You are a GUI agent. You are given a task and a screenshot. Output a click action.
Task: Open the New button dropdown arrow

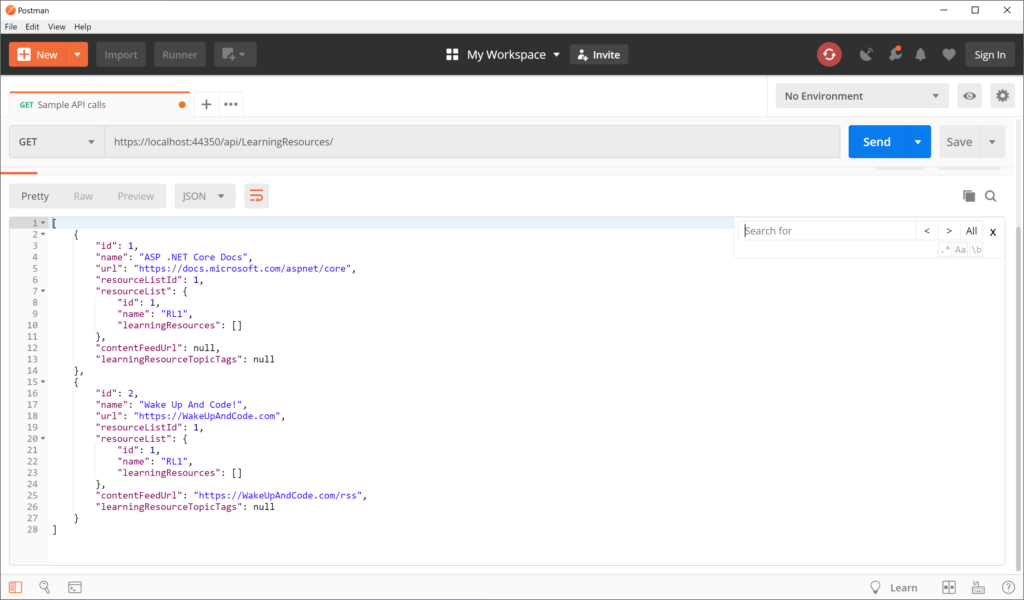tap(77, 55)
